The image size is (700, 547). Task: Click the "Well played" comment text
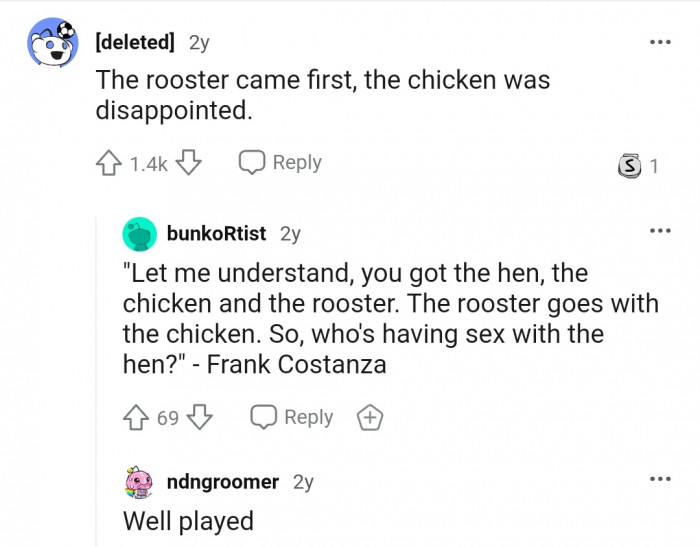click(x=188, y=521)
